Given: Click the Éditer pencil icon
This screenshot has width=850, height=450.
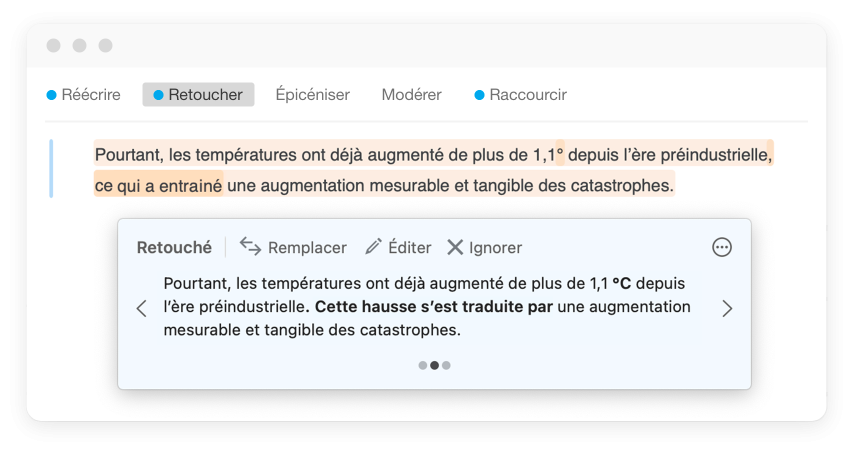Looking at the screenshot, I should [x=374, y=247].
